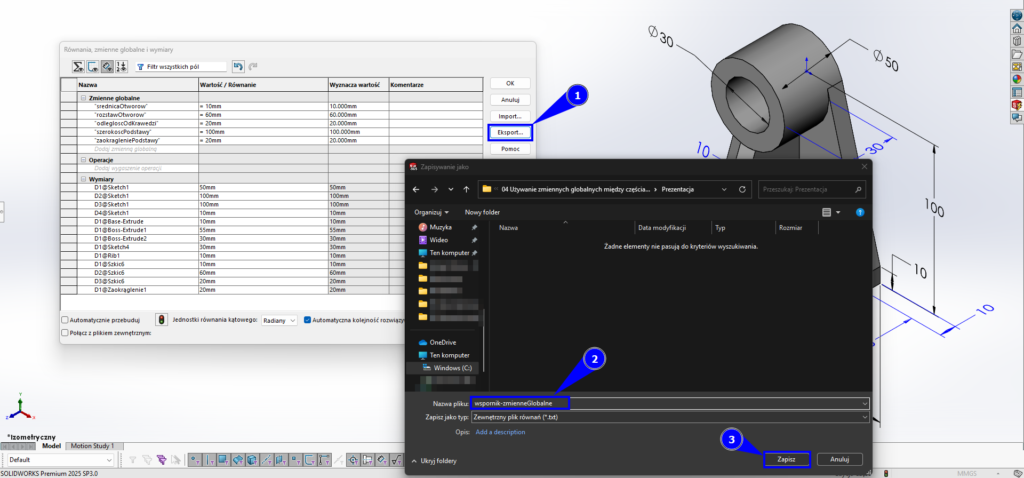Enable Automatycznie przebuduj checkbox
The width and height of the screenshot is (1024, 478).
tap(66, 320)
